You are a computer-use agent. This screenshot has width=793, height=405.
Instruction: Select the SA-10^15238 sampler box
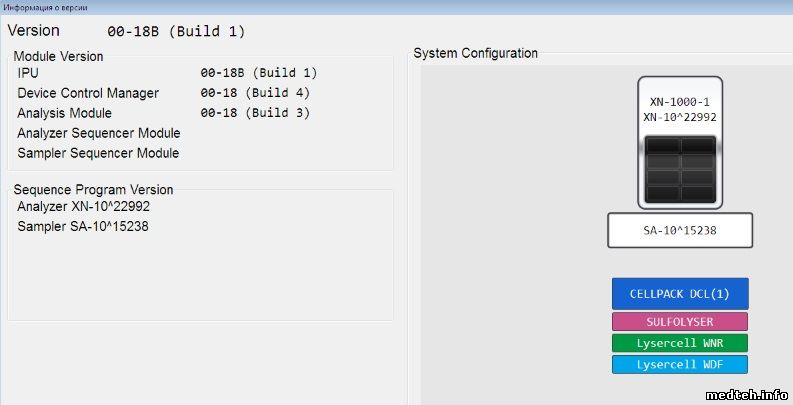(x=680, y=230)
